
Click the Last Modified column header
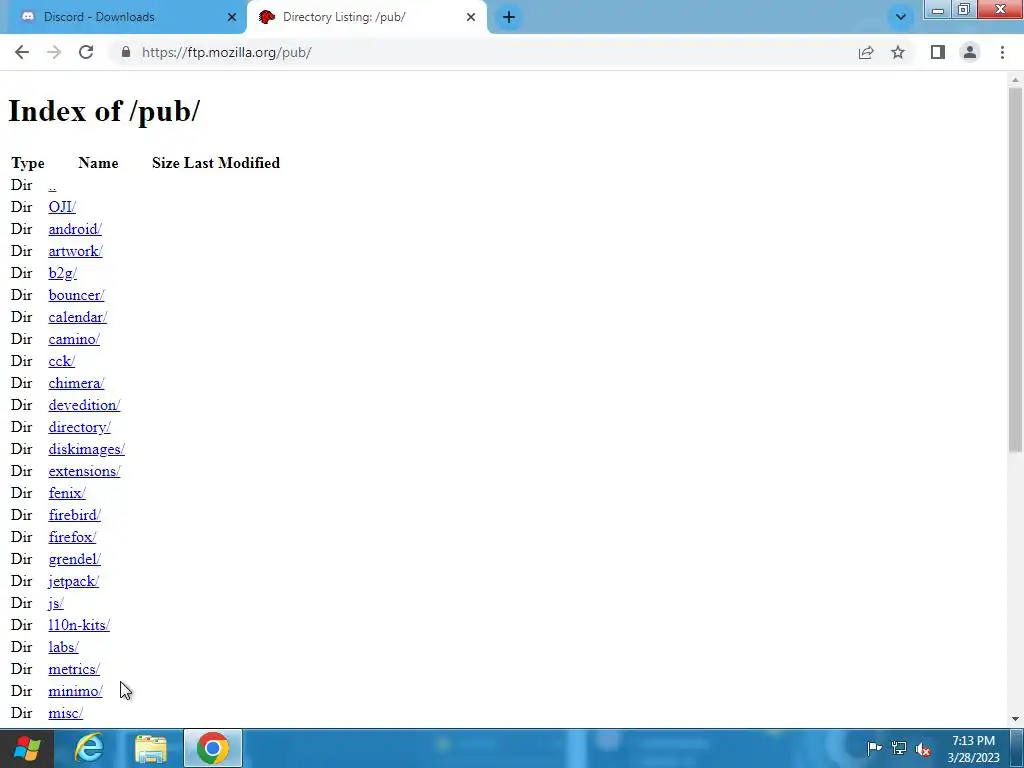pos(232,163)
